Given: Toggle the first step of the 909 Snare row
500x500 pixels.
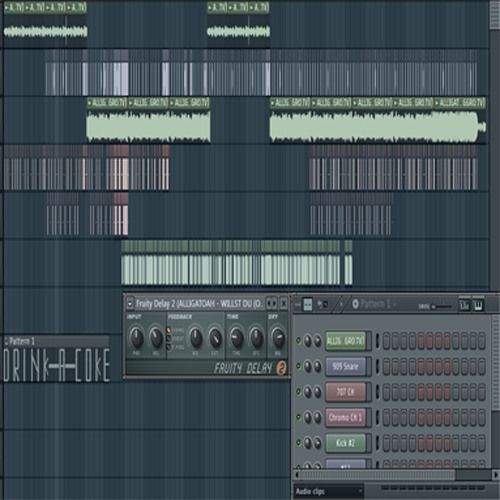Looking at the screenshot, I should coord(386,366).
